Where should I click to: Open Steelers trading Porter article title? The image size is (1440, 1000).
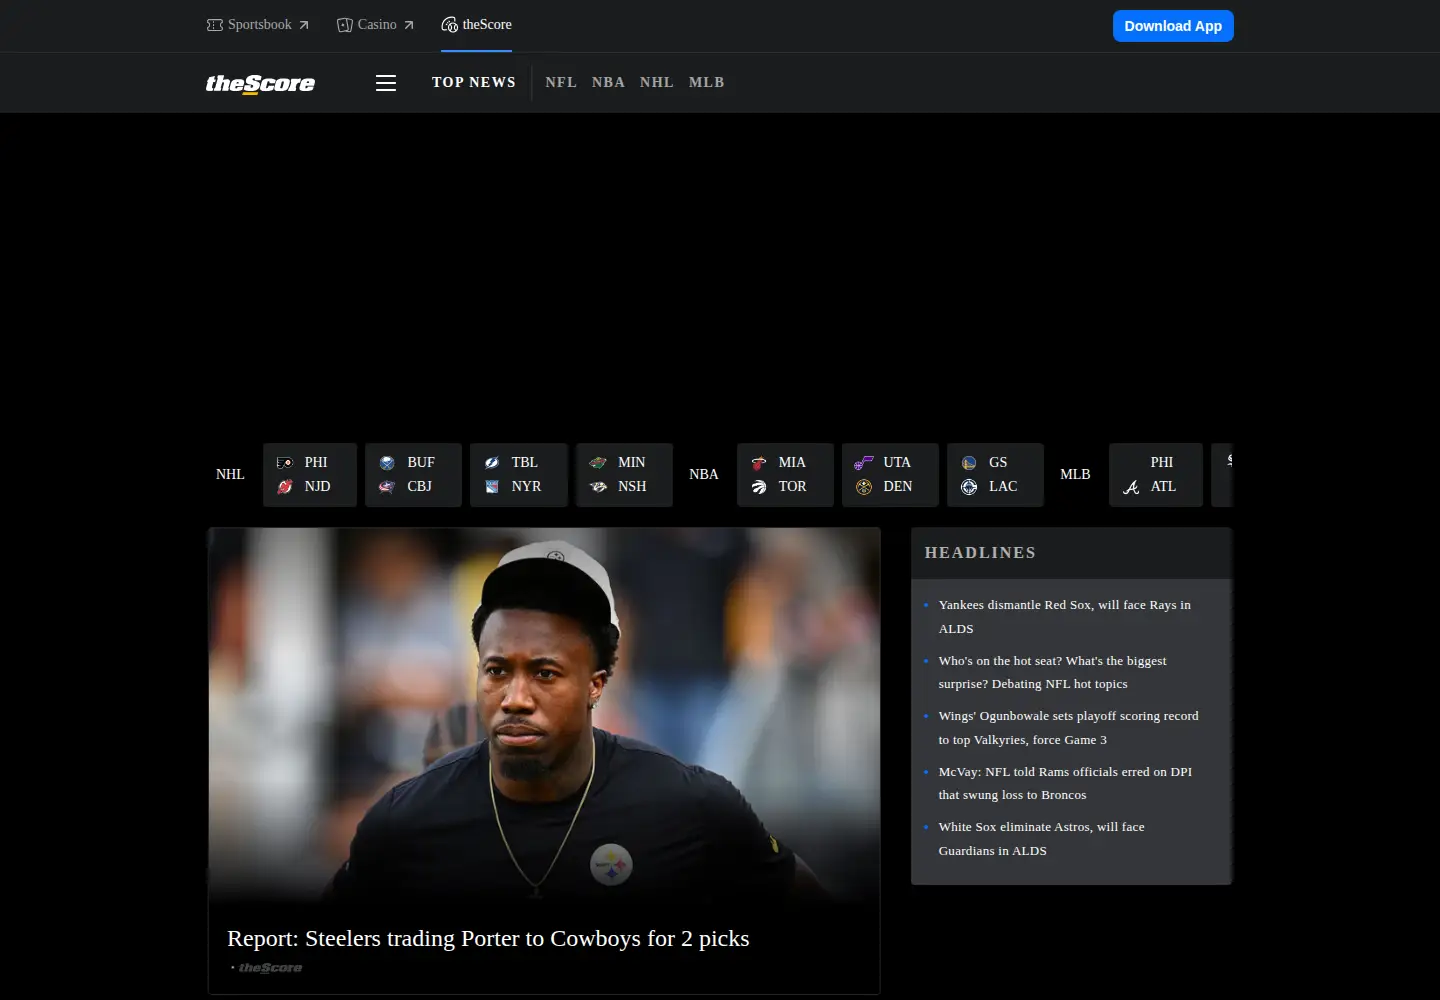click(488, 938)
